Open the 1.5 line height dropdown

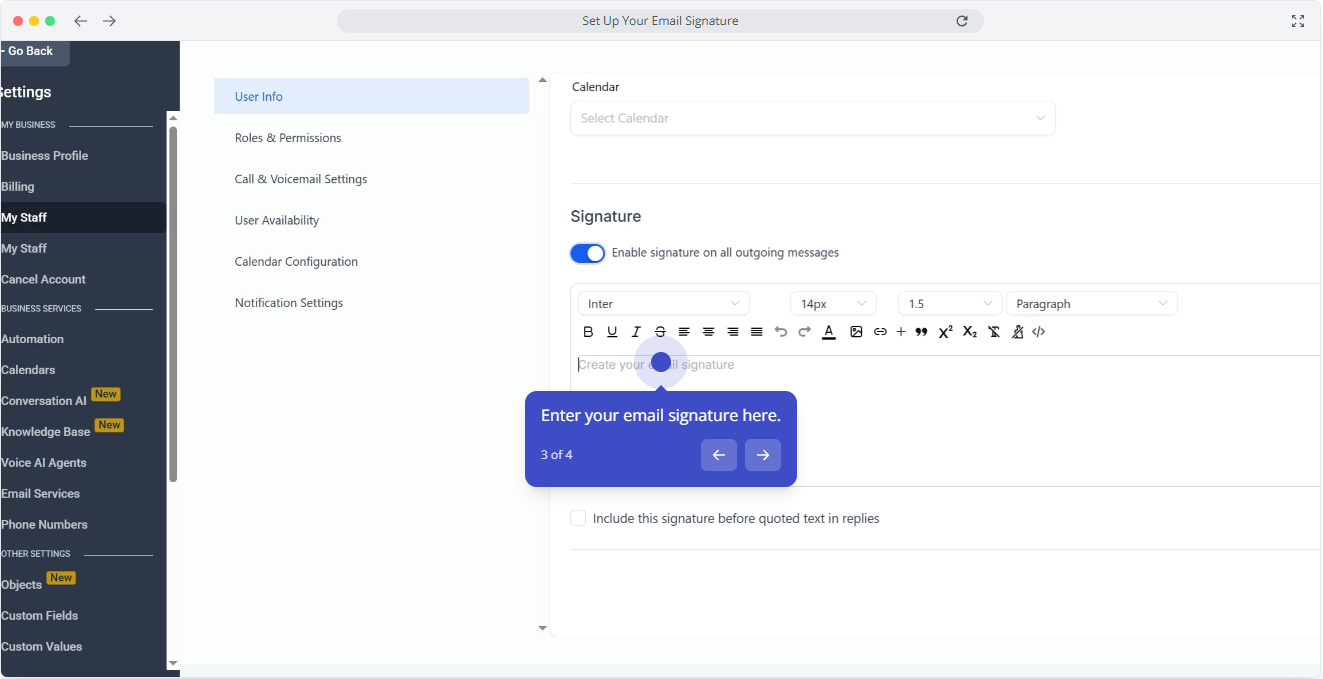click(x=950, y=304)
